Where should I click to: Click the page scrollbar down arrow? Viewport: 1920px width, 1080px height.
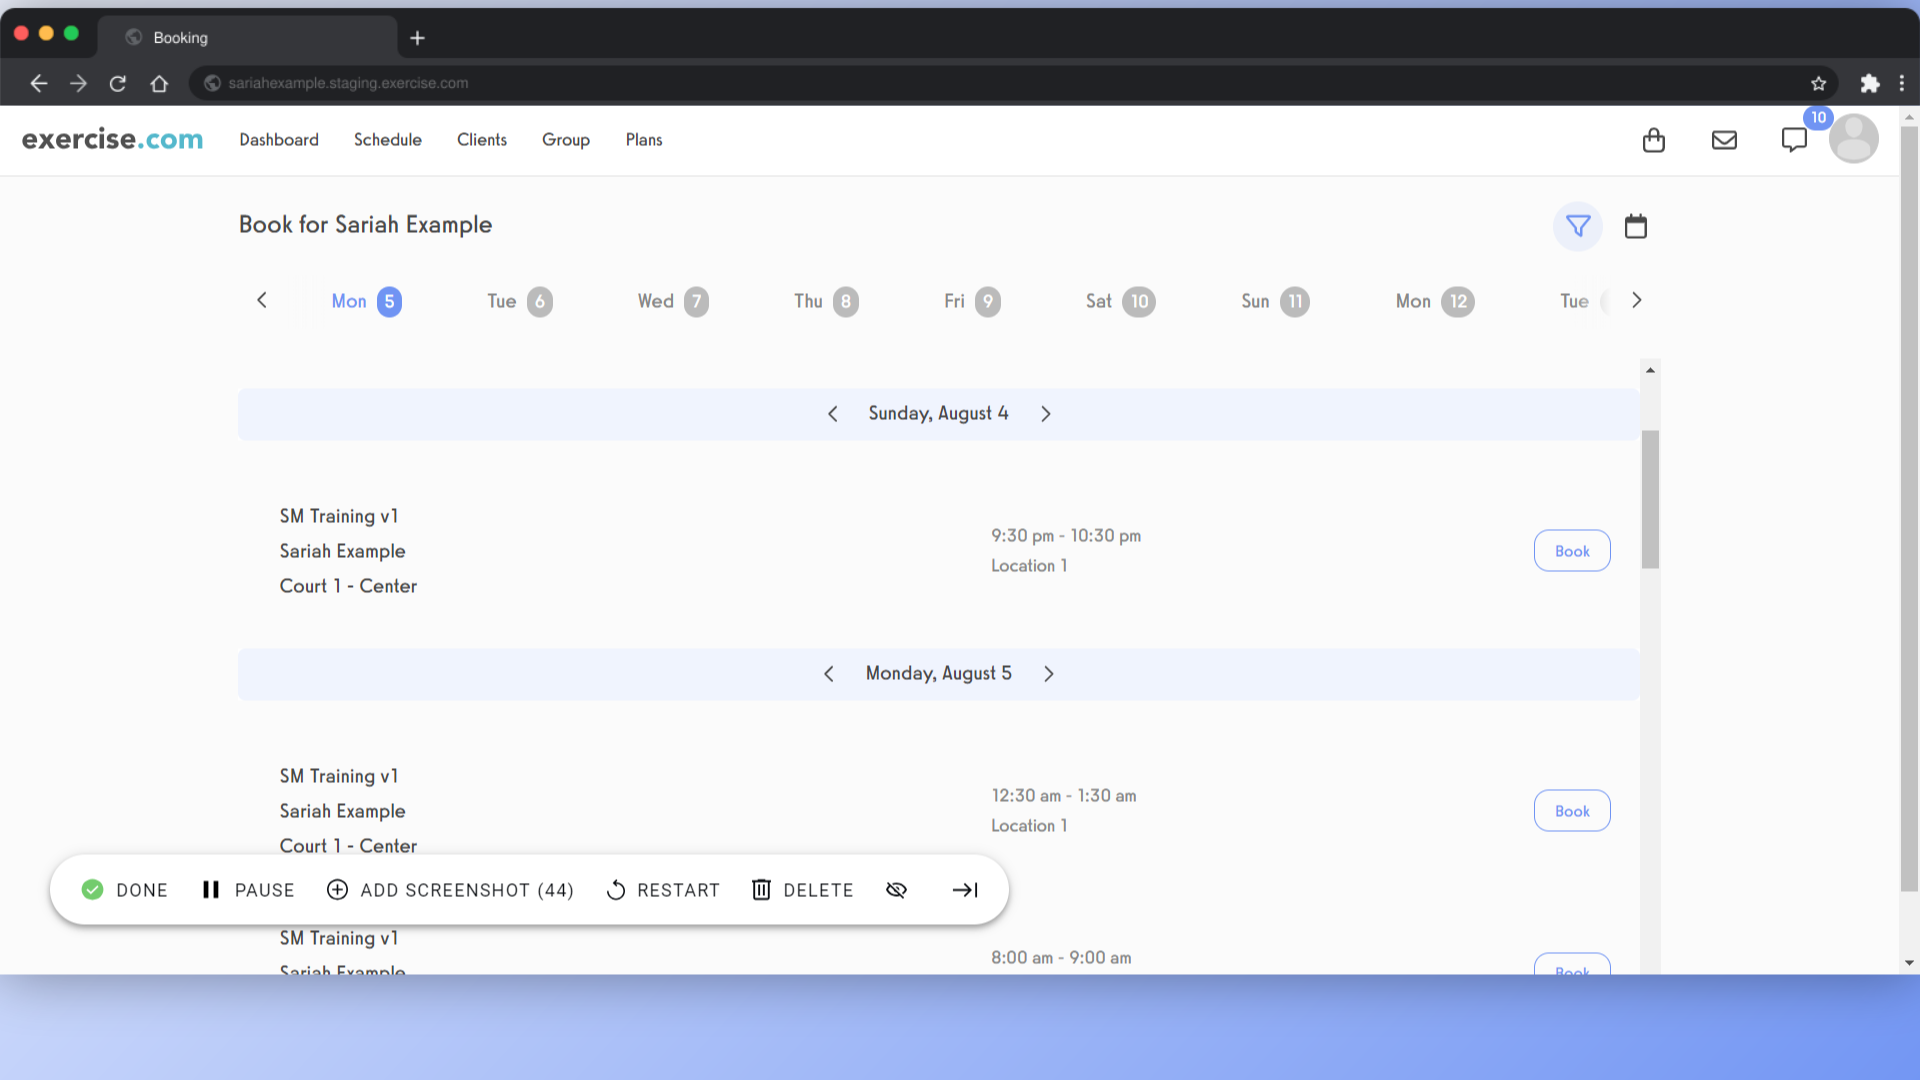click(1909, 963)
